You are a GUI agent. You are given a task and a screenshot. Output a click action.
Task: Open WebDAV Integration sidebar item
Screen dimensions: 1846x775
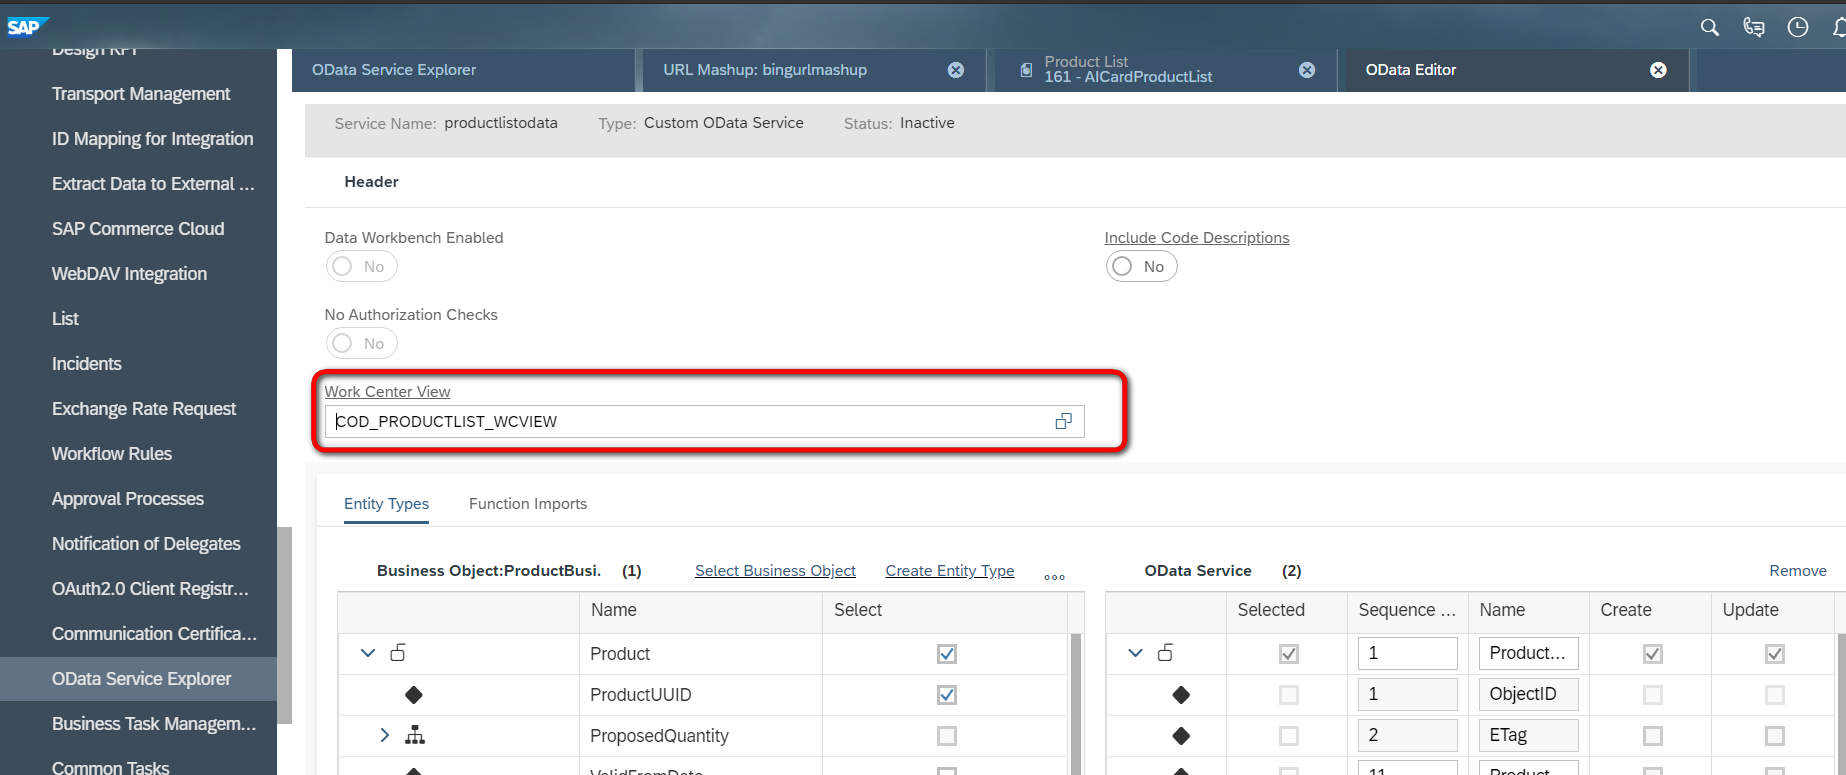click(129, 274)
